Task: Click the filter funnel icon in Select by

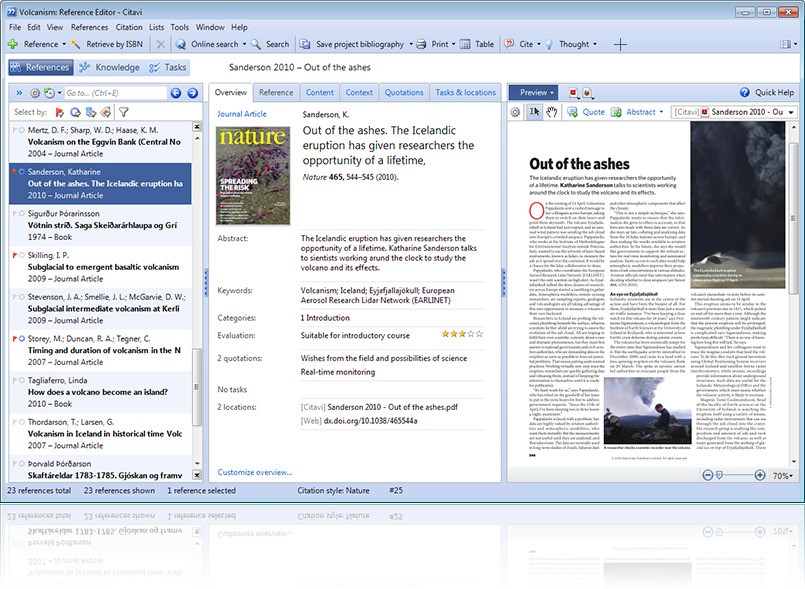Action: [x=124, y=112]
